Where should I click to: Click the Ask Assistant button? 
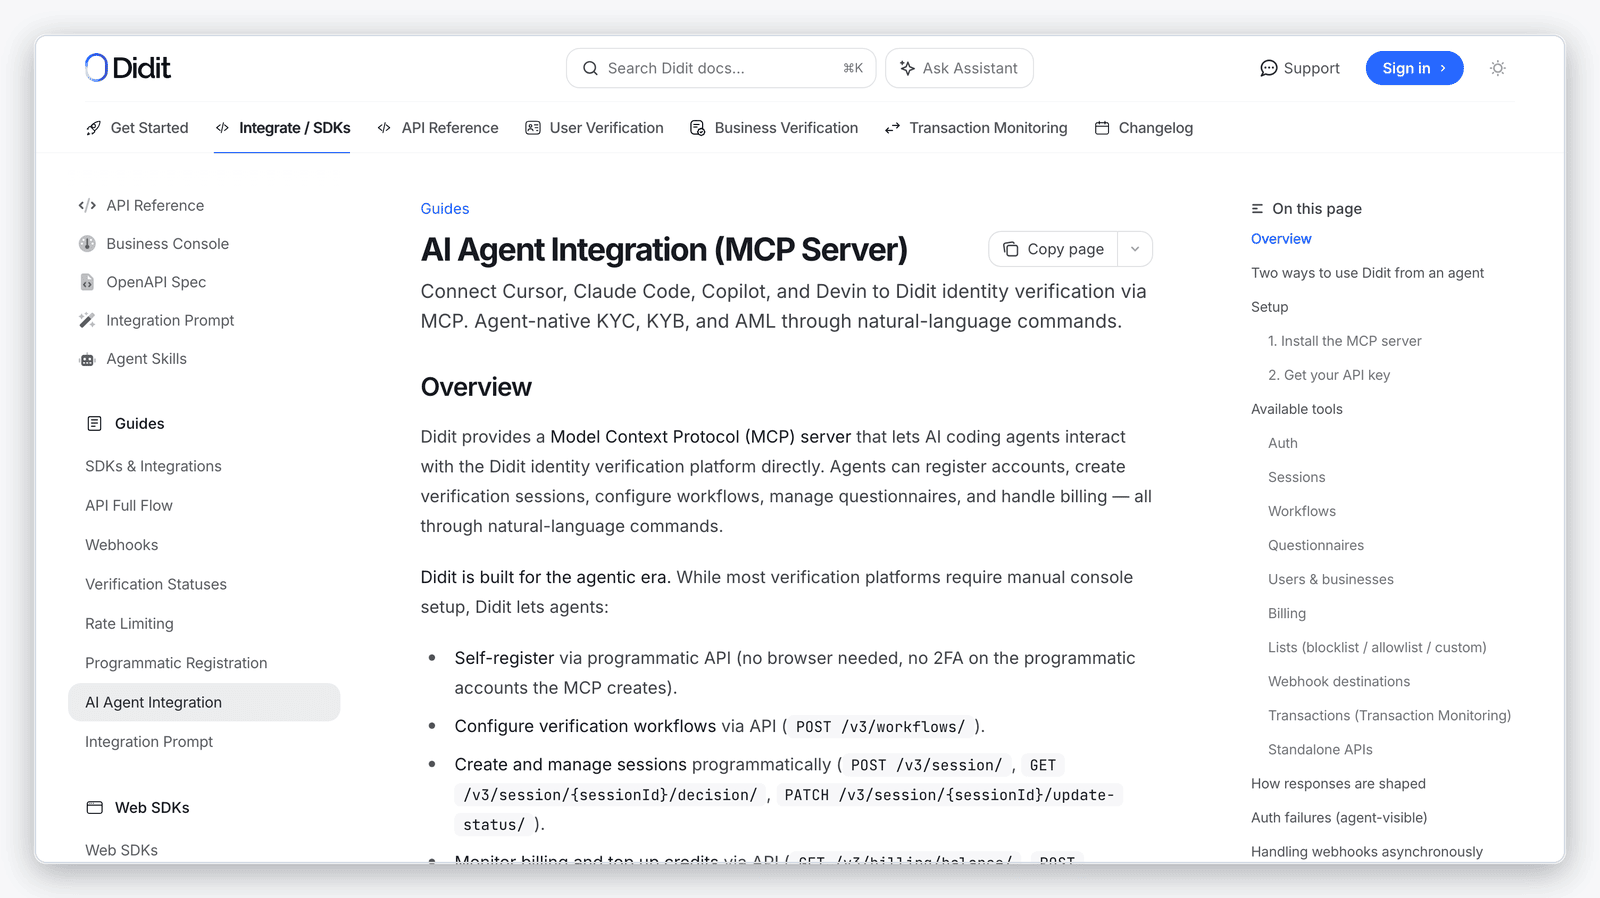(959, 68)
